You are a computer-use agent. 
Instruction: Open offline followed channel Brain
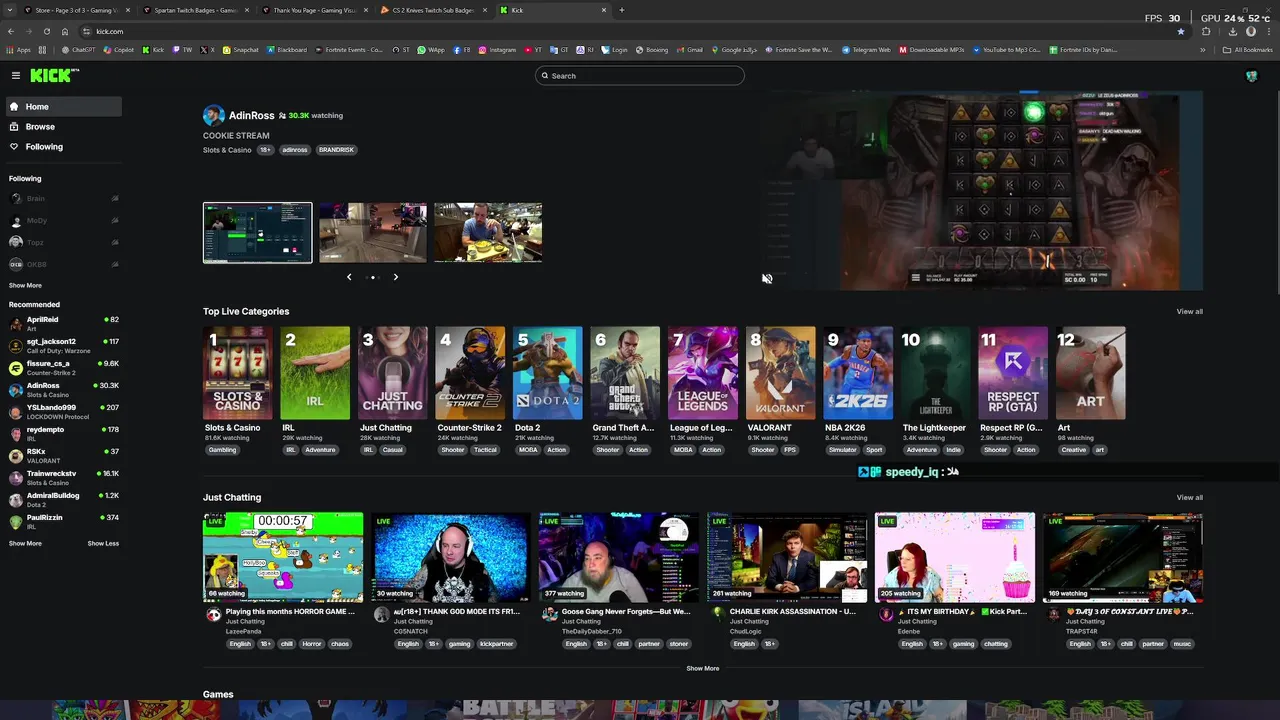[64, 198]
